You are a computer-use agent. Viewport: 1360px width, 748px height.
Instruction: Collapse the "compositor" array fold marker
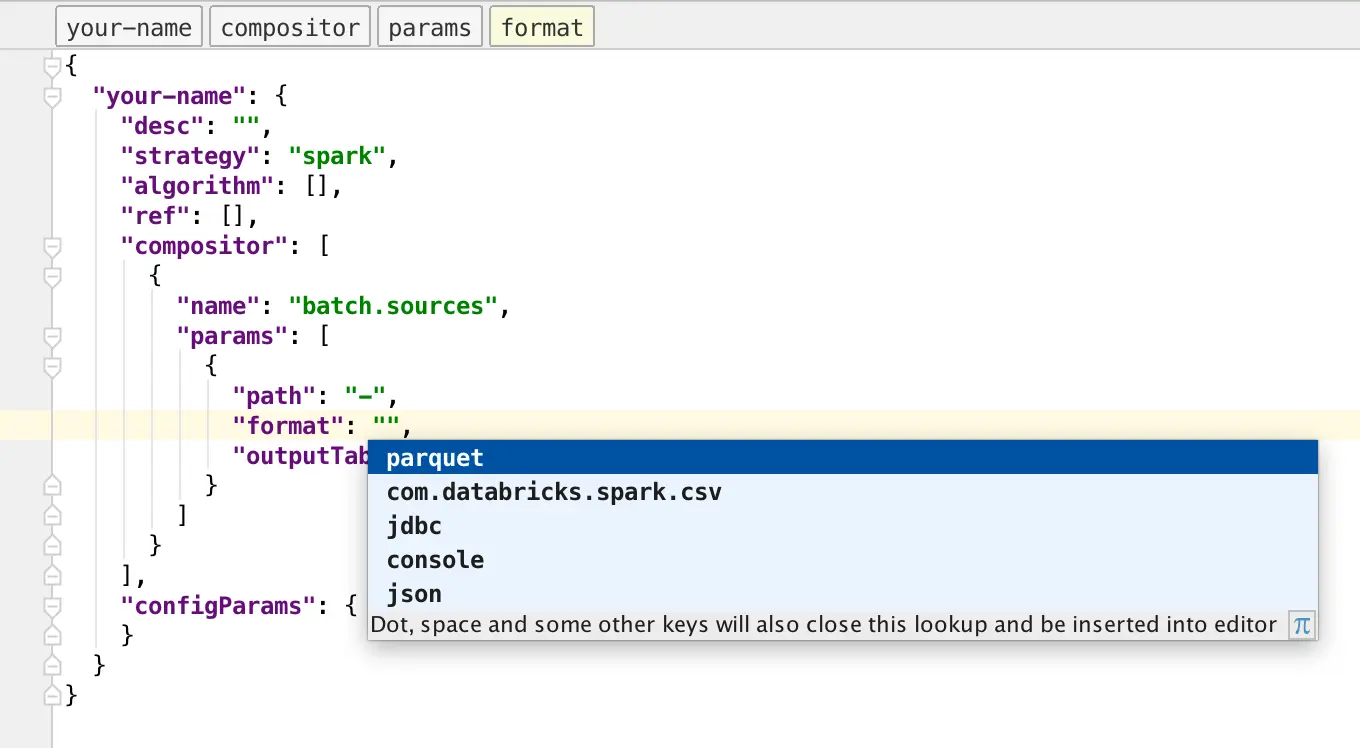click(x=53, y=247)
